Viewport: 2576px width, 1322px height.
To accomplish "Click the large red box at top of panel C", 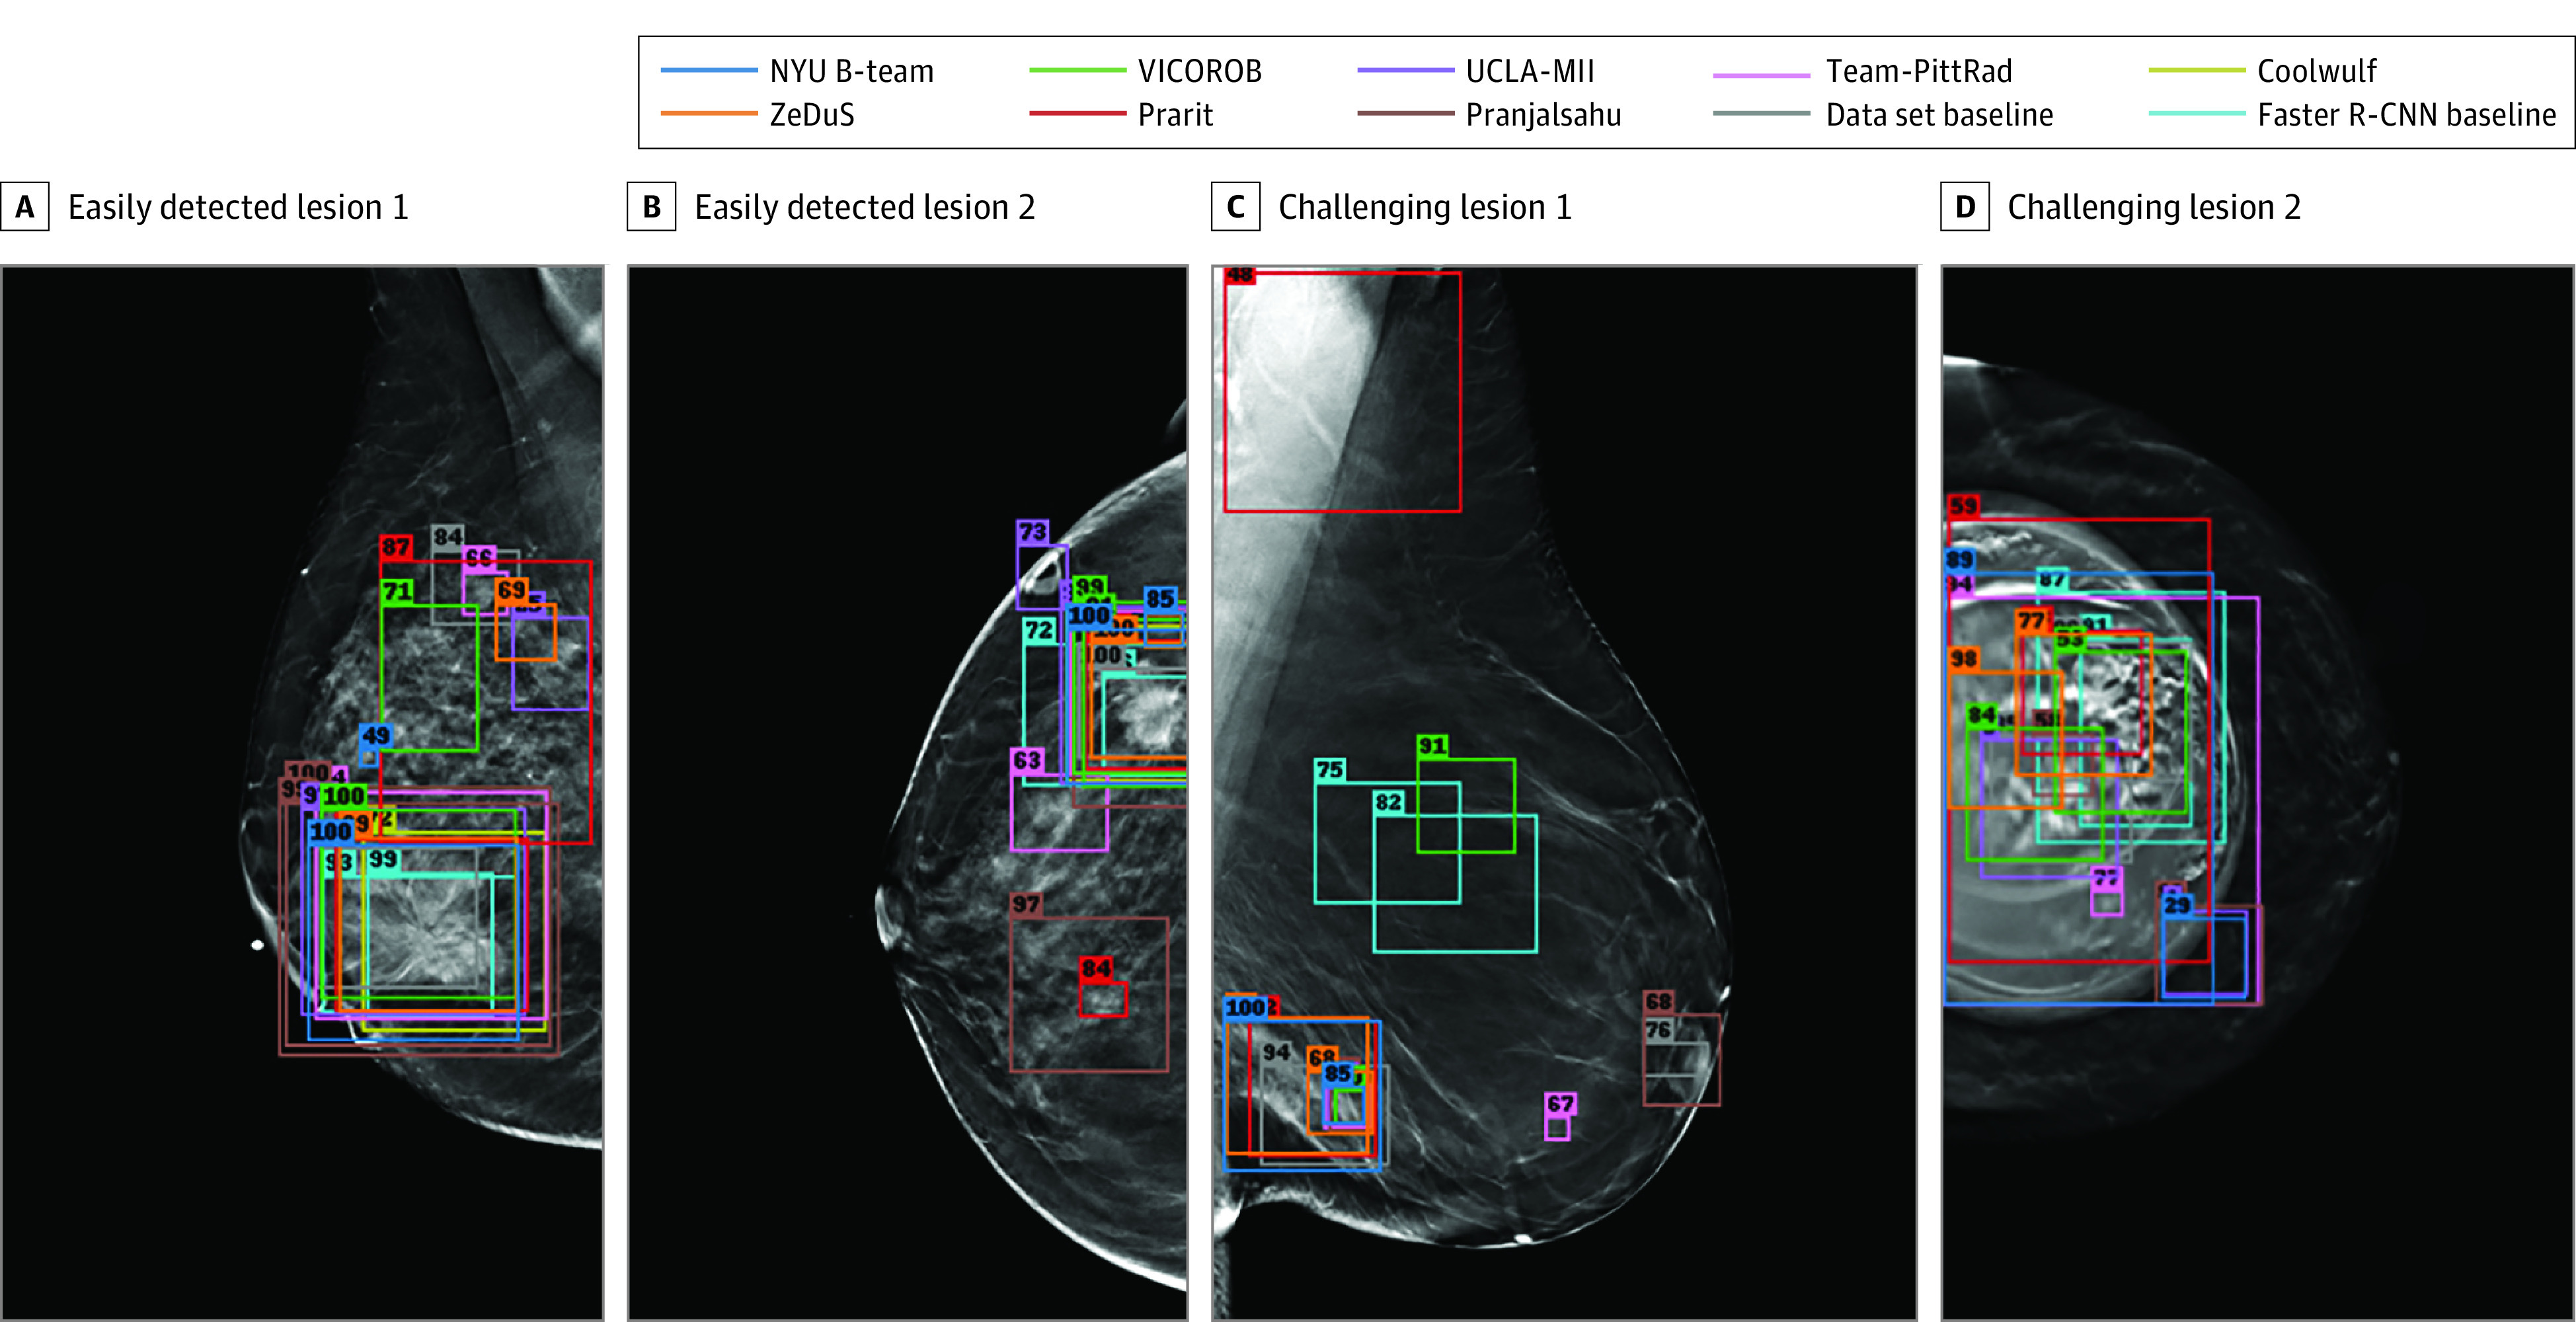I will click(1342, 392).
